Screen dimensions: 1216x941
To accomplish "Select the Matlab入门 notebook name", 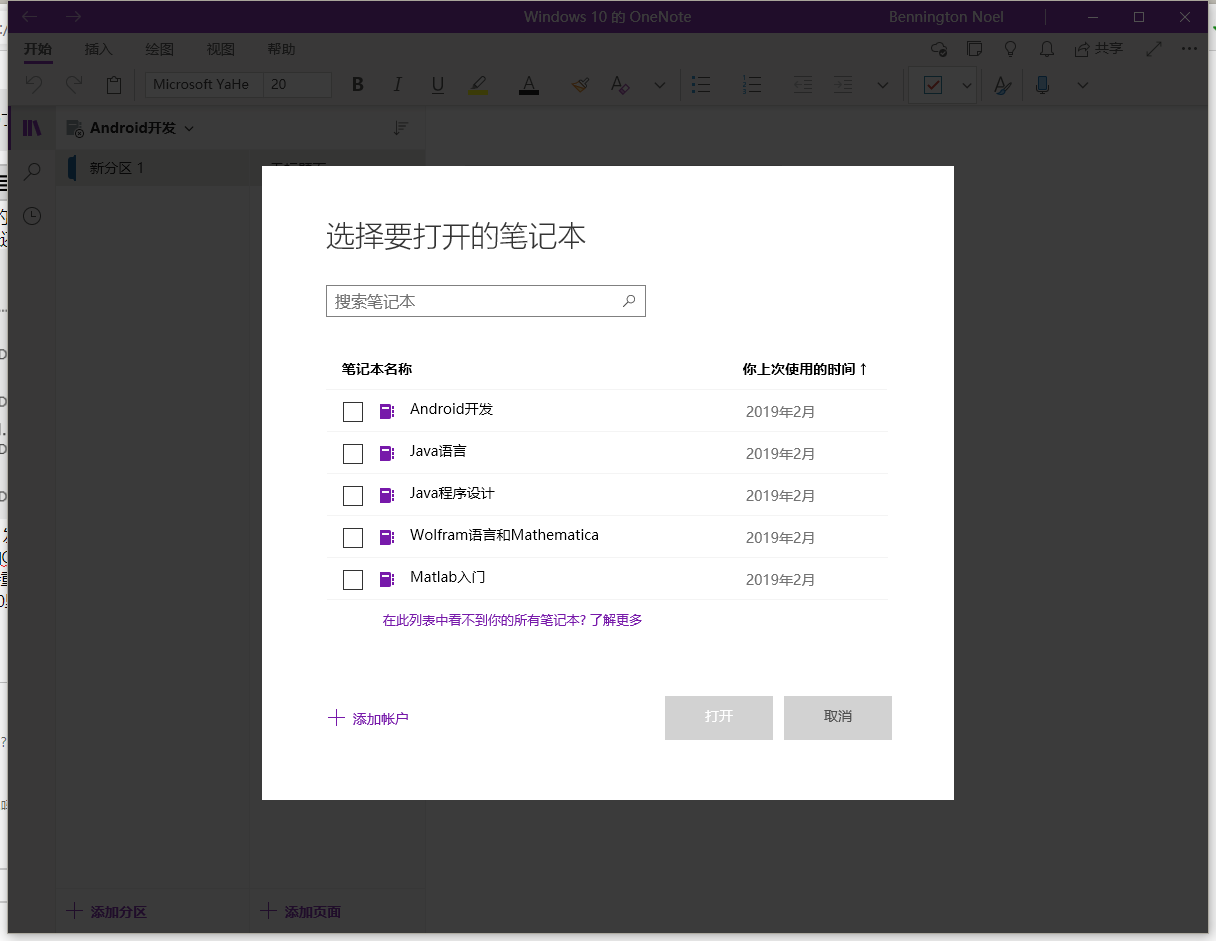I will pos(448,577).
